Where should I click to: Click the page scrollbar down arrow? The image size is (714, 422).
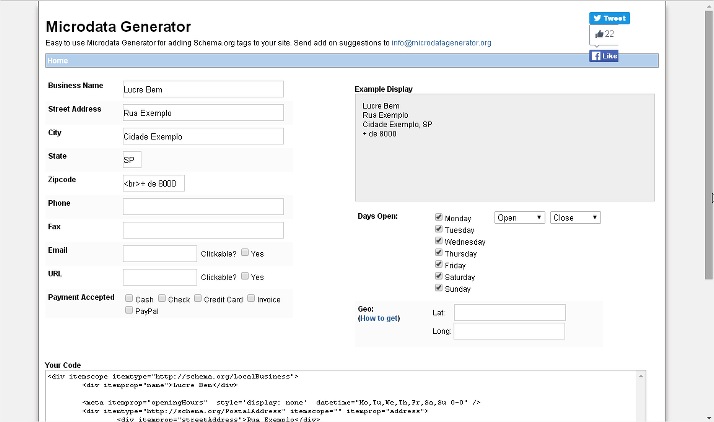pos(709,417)
